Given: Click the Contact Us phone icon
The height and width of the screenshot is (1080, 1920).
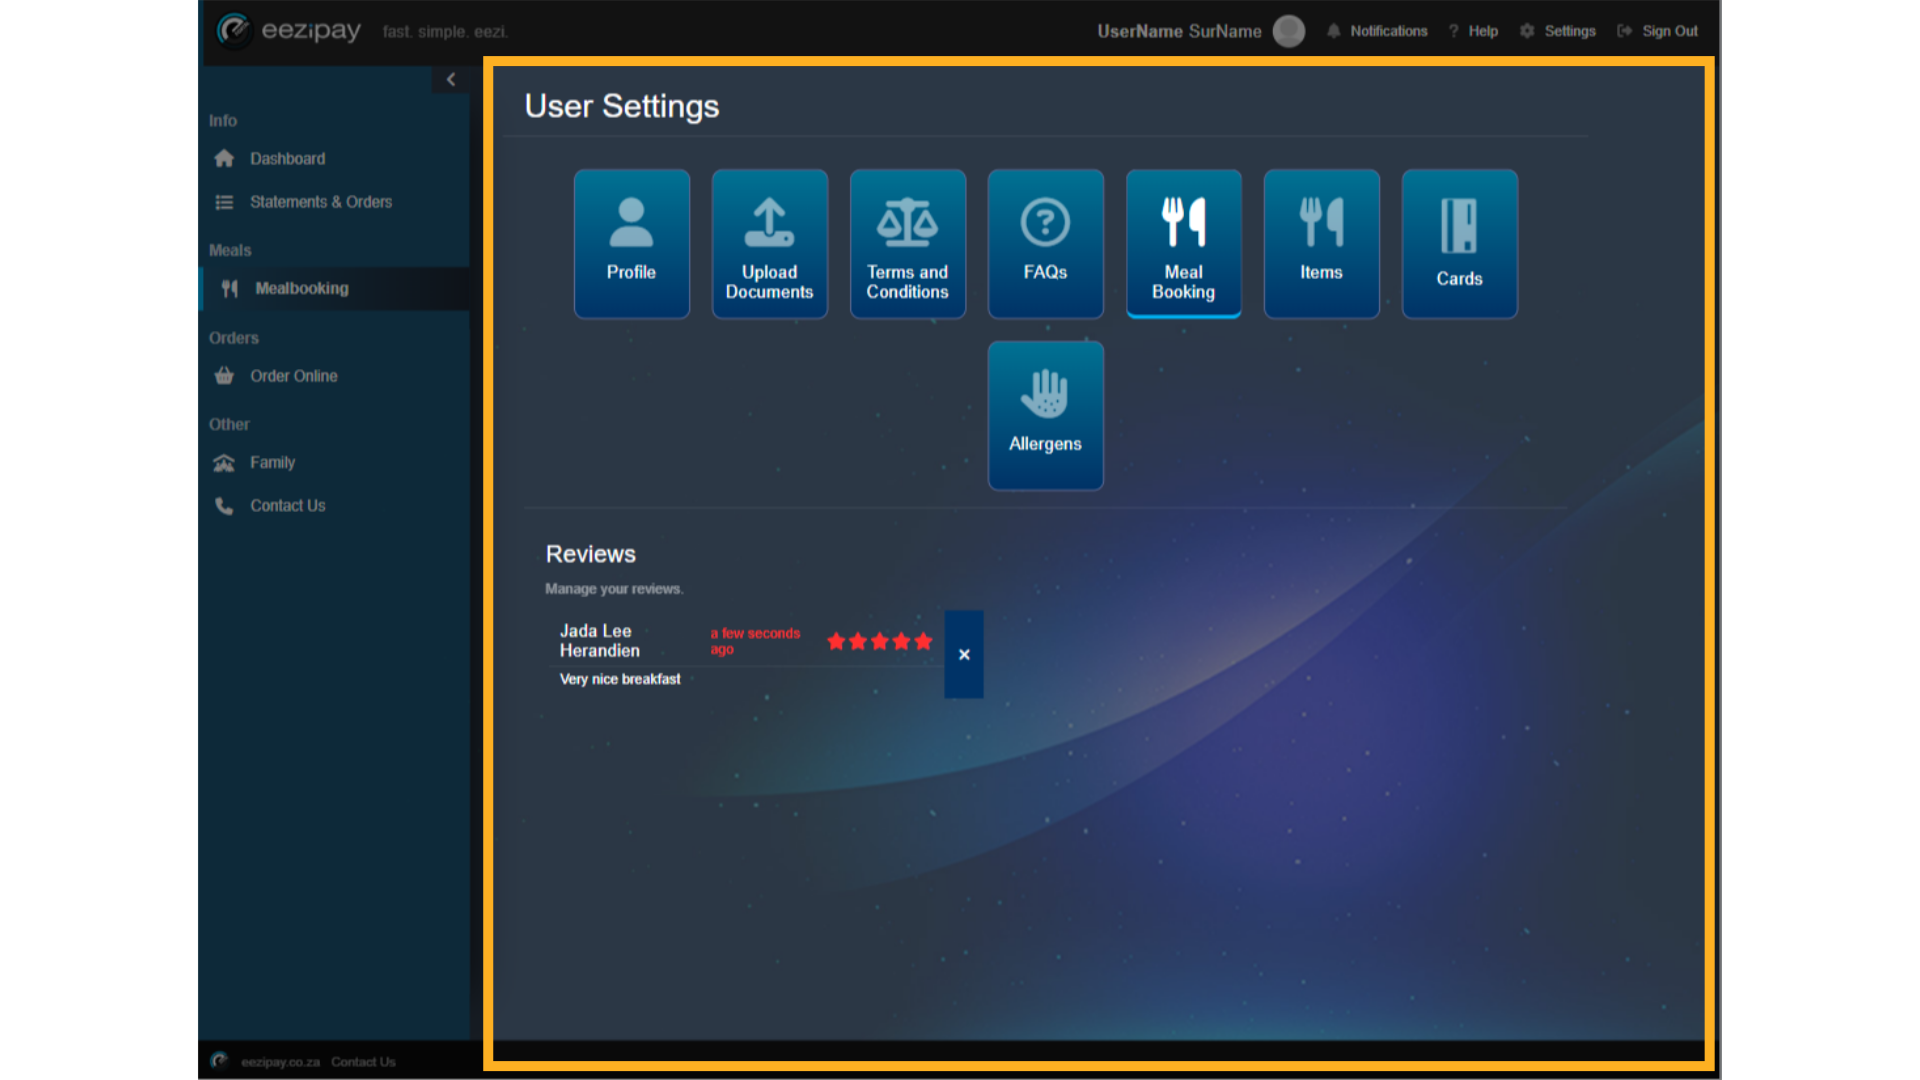Looking at the screenshot, I should point(224,506).
